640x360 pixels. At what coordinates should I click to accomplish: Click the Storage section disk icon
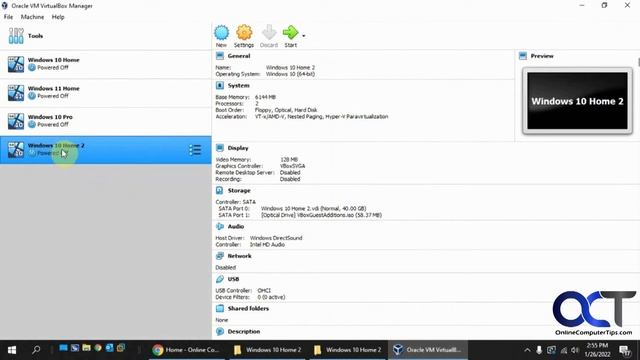[220, 190]
